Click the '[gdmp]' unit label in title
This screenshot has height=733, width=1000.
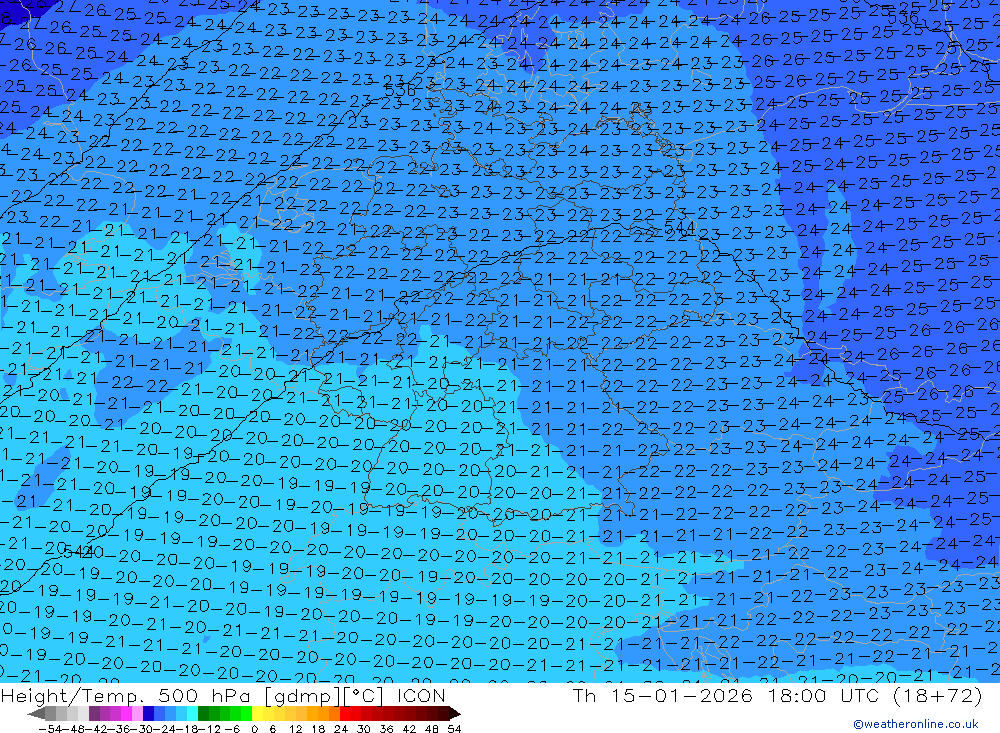click(x=304, y=695)
